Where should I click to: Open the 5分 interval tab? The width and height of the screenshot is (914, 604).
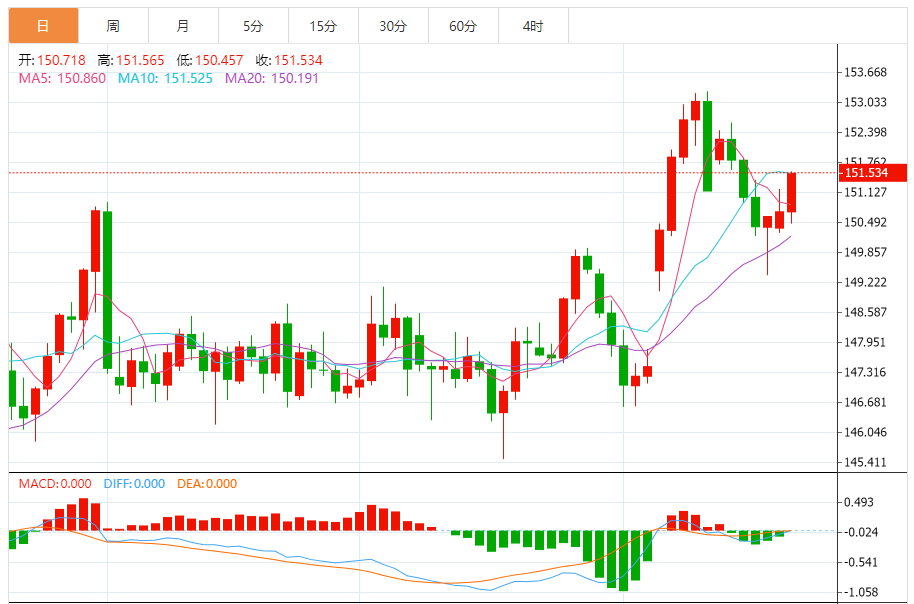253,26
